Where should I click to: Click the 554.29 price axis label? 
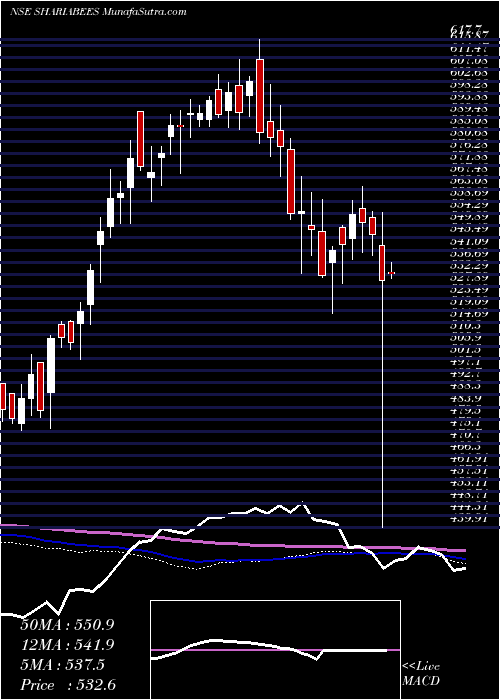(x=468, y=205)
